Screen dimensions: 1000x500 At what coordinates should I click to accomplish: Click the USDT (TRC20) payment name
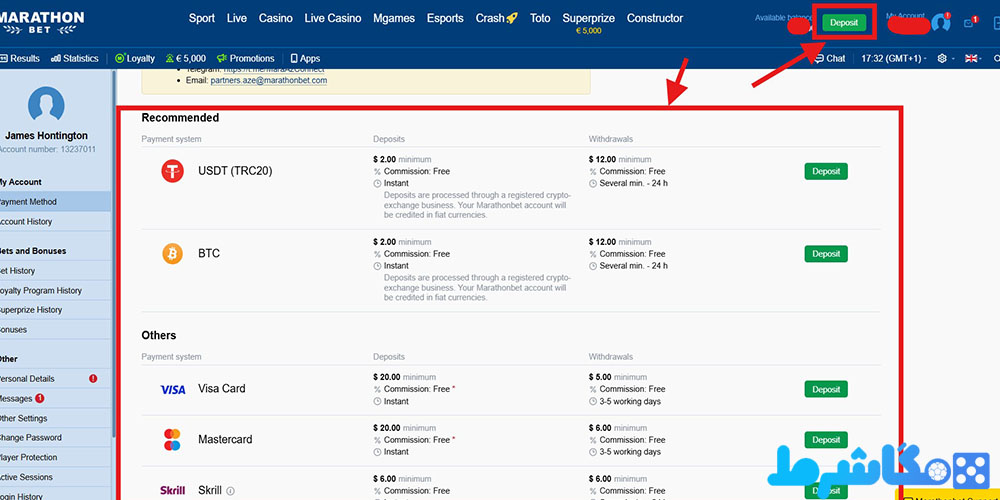pyautogui.click(x=235, y=171)
